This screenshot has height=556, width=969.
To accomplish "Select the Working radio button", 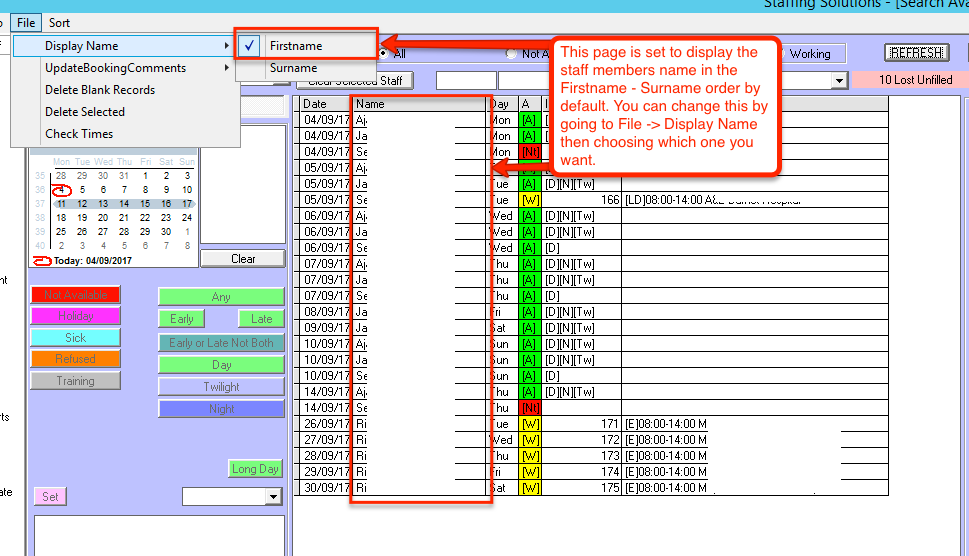I will coord(782,54).
